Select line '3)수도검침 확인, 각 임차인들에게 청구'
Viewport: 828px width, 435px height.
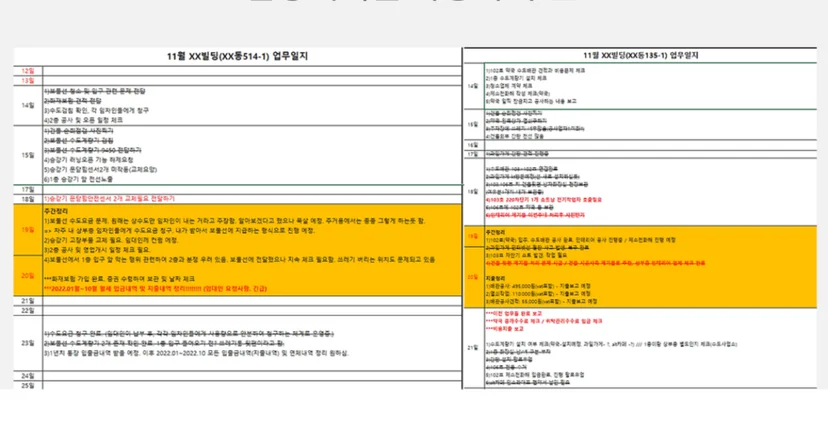[x=97, y=110]
